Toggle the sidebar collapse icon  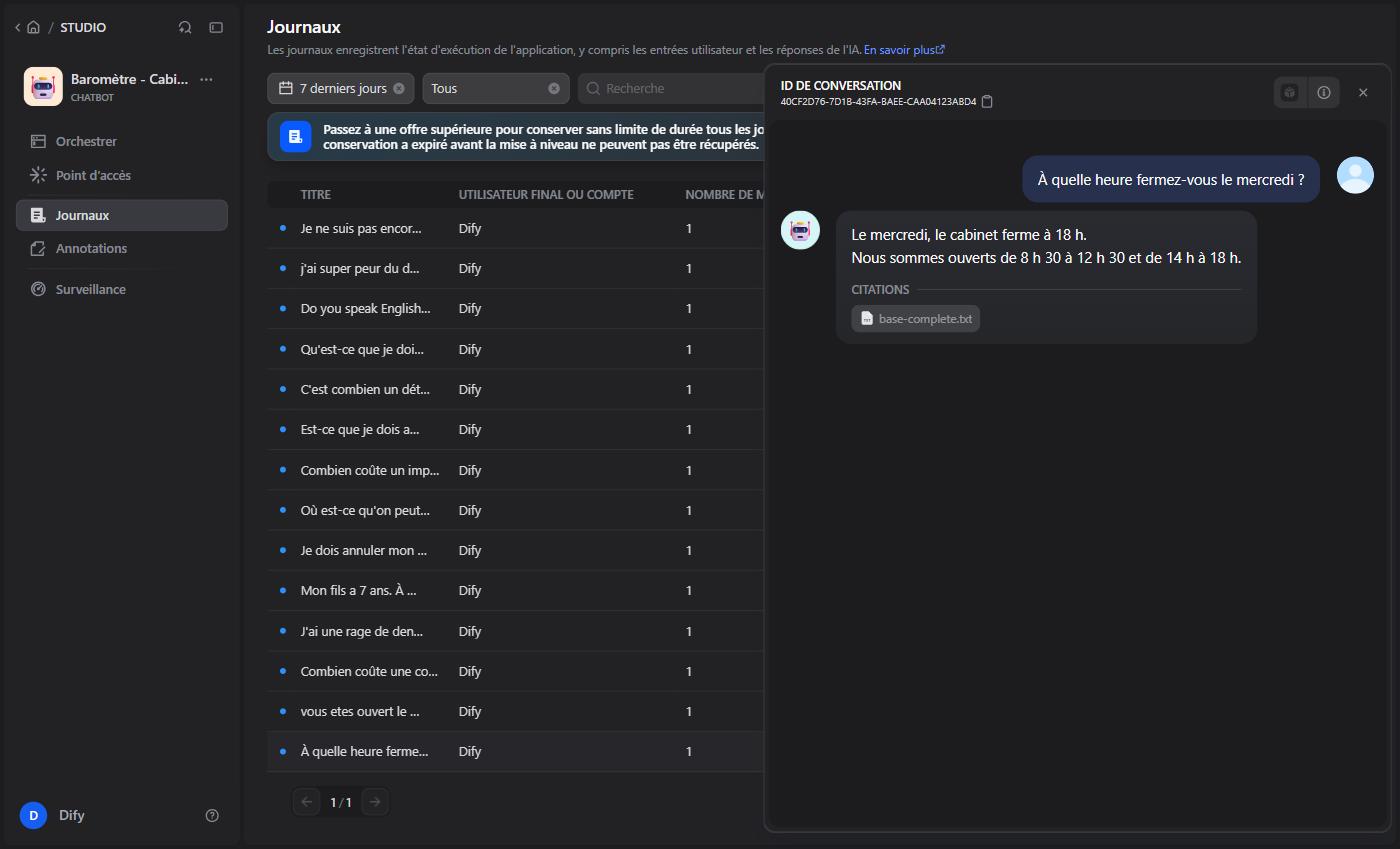coord(216,27)
